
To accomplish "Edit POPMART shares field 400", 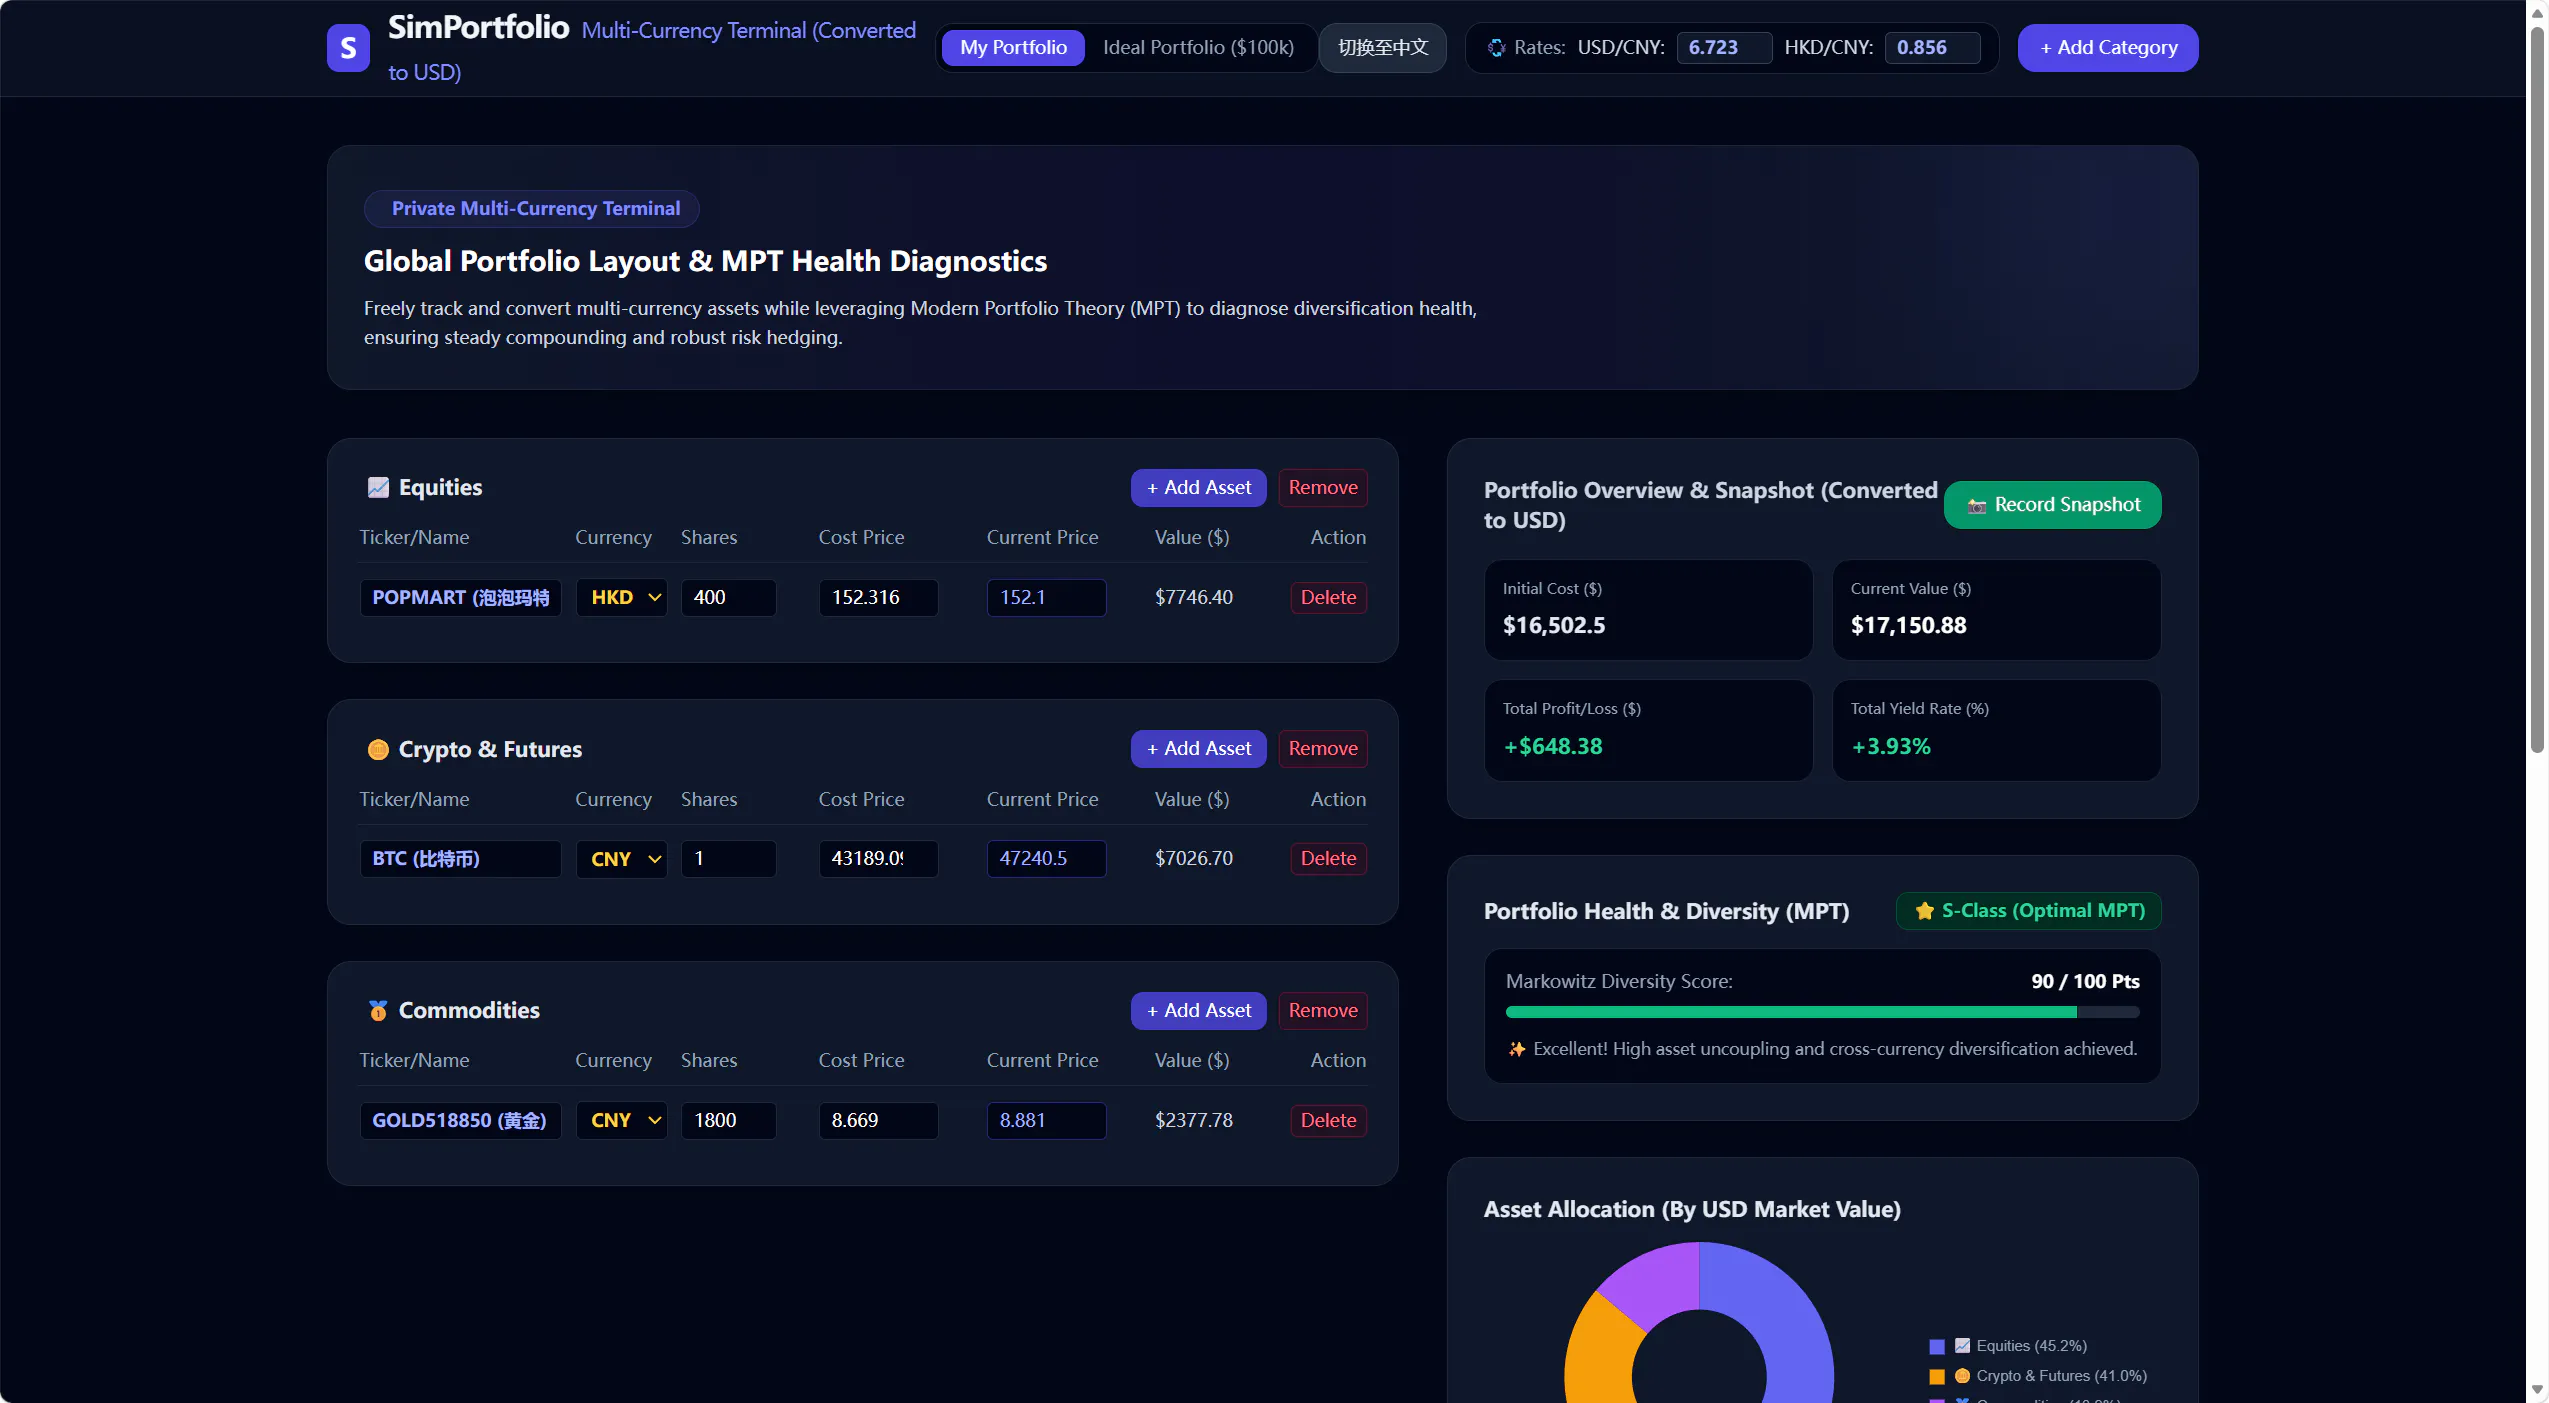I will [728, 598].
